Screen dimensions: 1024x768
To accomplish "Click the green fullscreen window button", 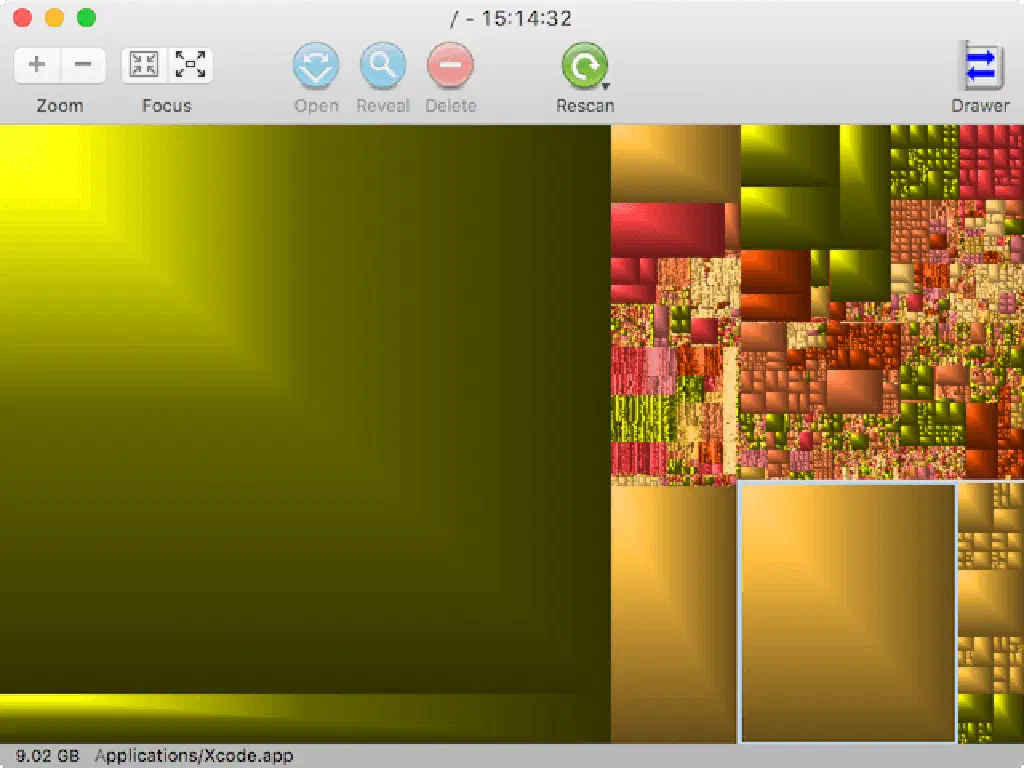I will tap(86, 18).
